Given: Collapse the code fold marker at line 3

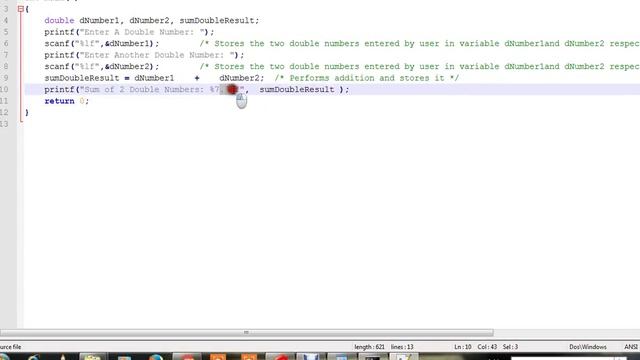Looking at the screenshot, I should [x=20, y=9].
